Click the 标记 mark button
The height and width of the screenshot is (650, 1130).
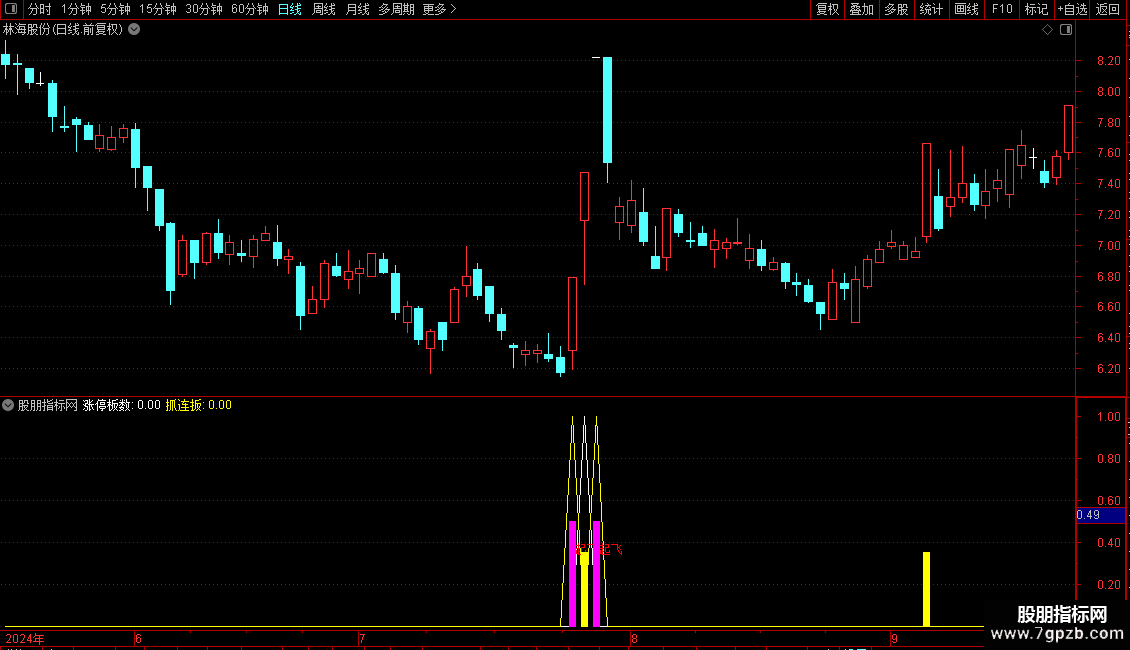(1036, 9)
